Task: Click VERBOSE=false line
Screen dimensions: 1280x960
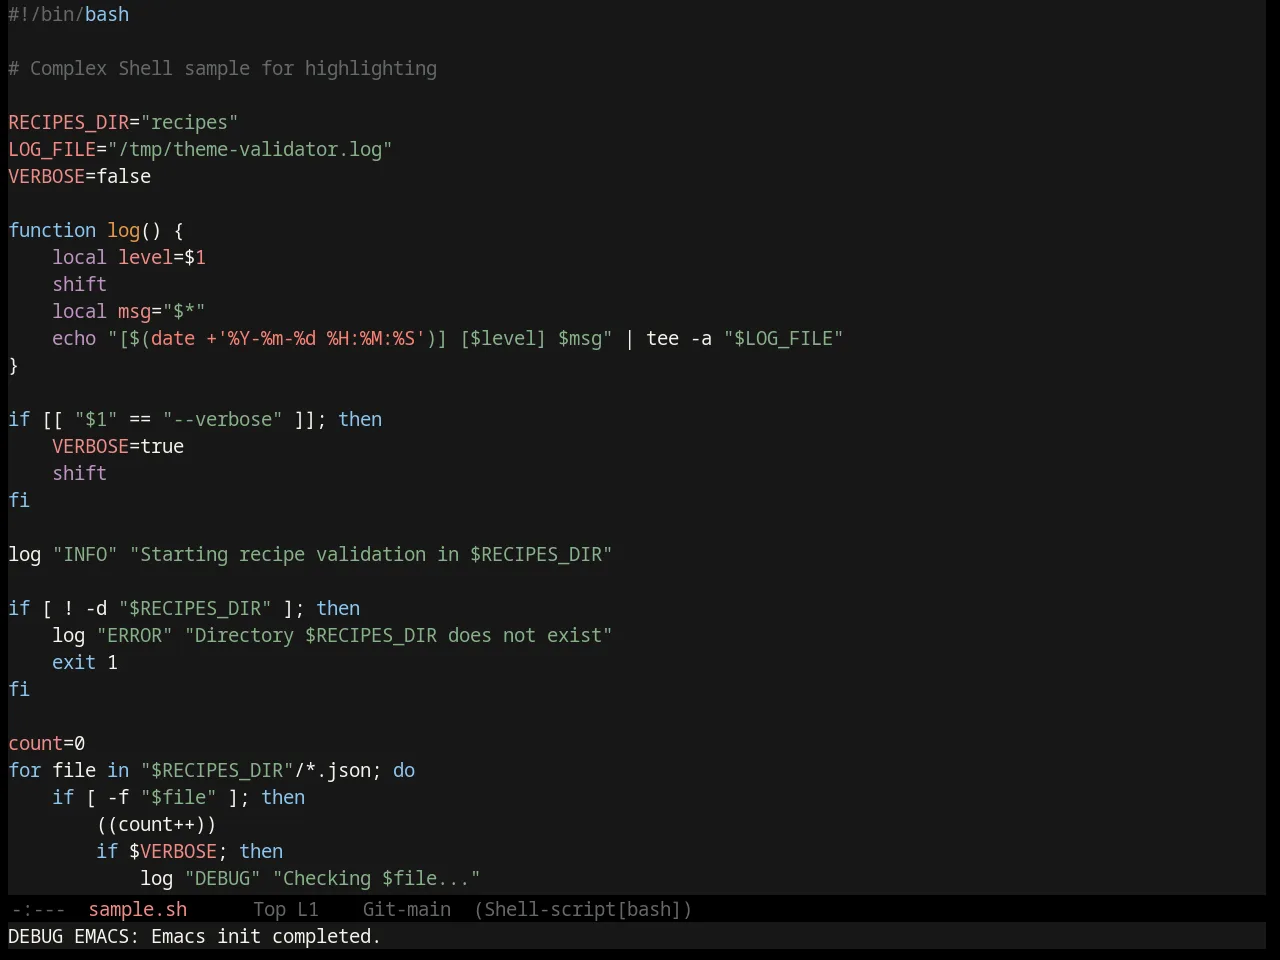Action: (80, 176)
